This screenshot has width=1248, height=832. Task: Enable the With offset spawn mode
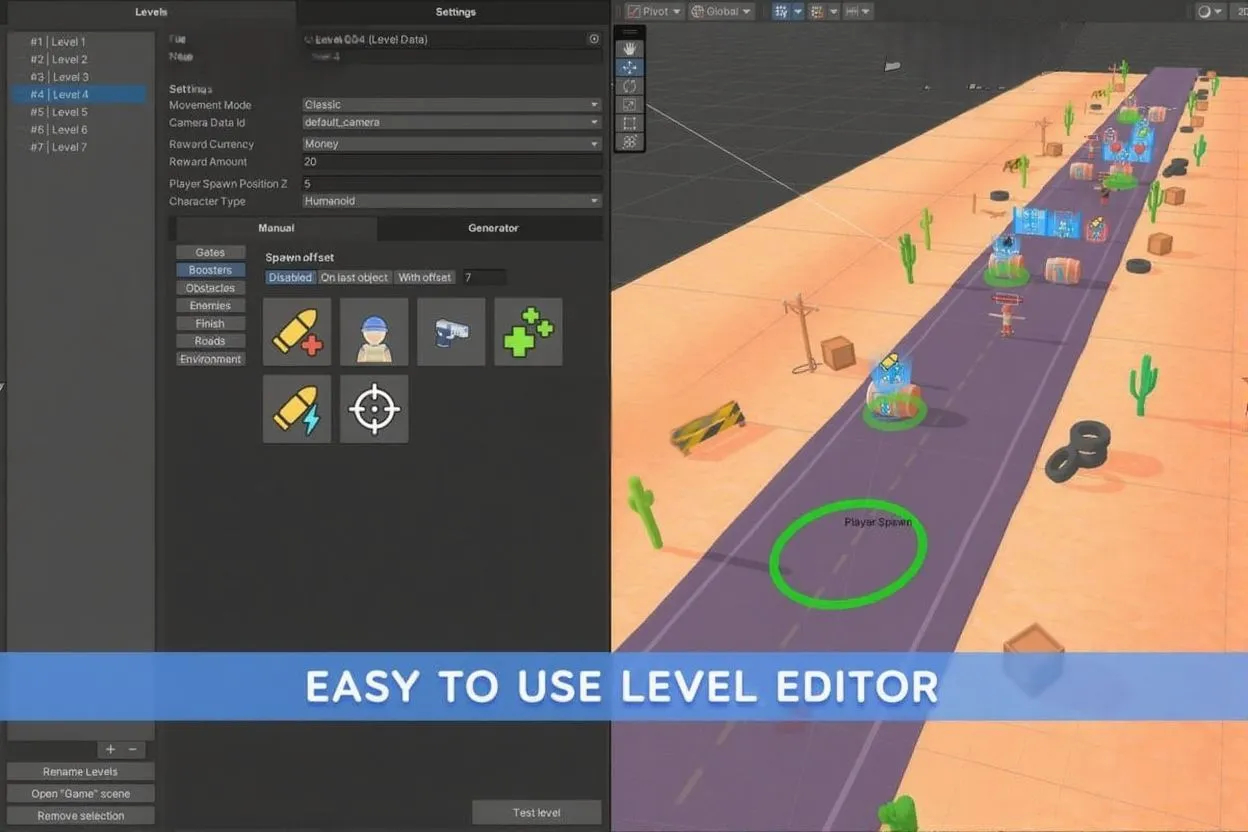point(424,277)
